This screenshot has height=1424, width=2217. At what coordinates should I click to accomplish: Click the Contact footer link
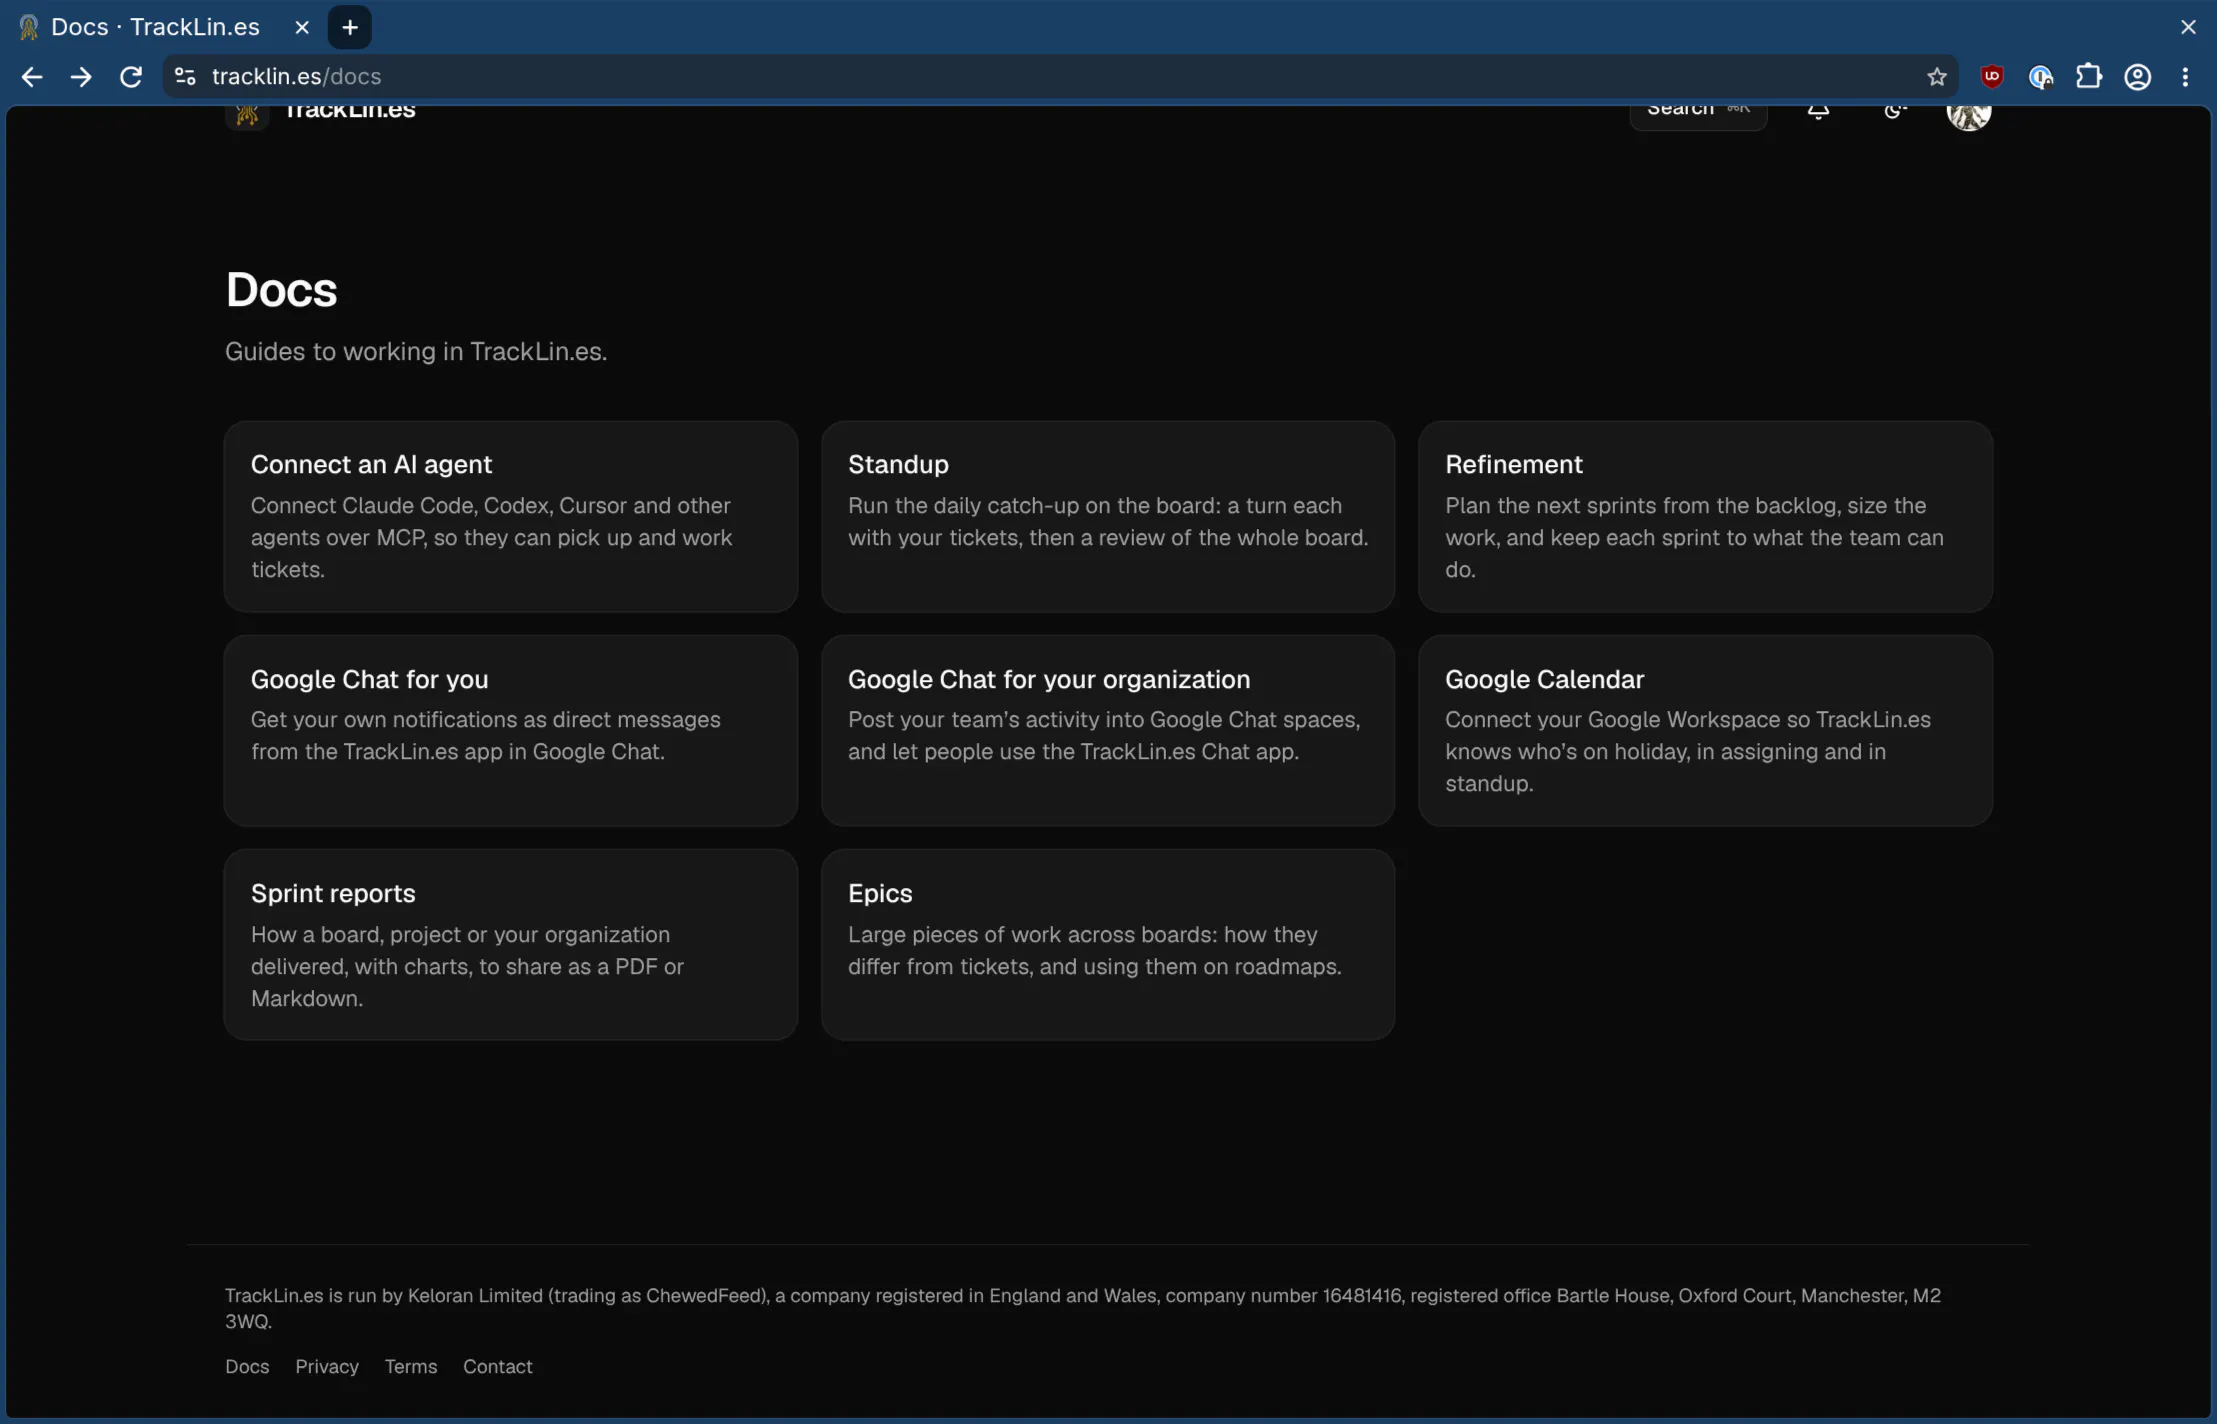pyautogui.click(x=497, y=1366)
